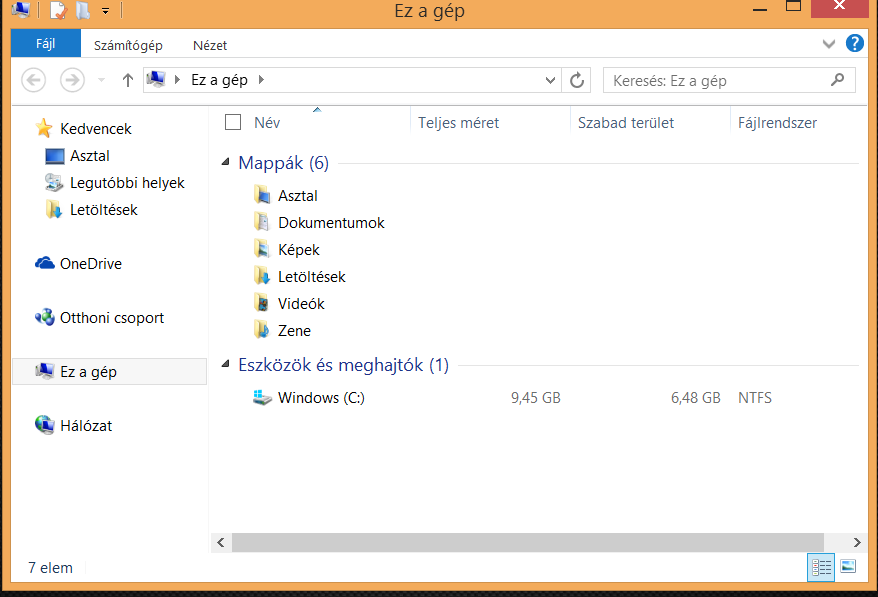Screen dimensions: 878x597
Task: Collapse the Mappák (6) group
Action: [x=226, y=162]
